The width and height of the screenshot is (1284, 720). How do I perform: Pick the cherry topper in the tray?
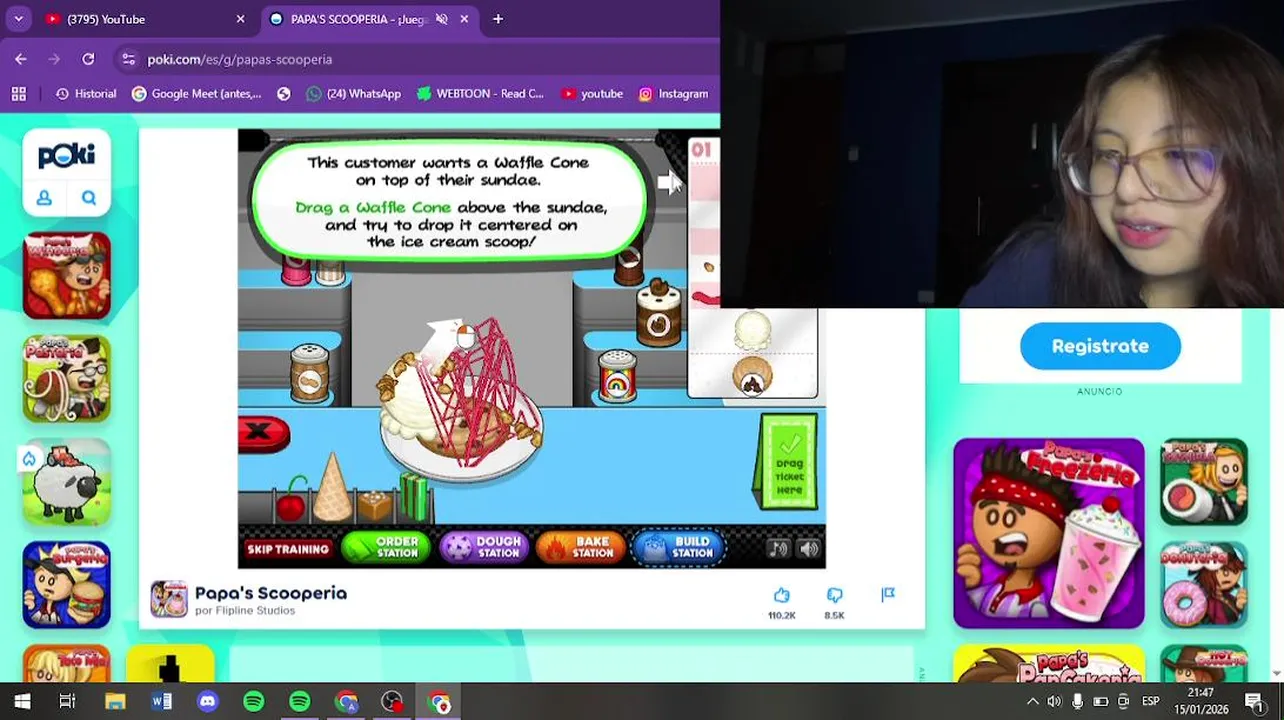(x=290, y=500)
